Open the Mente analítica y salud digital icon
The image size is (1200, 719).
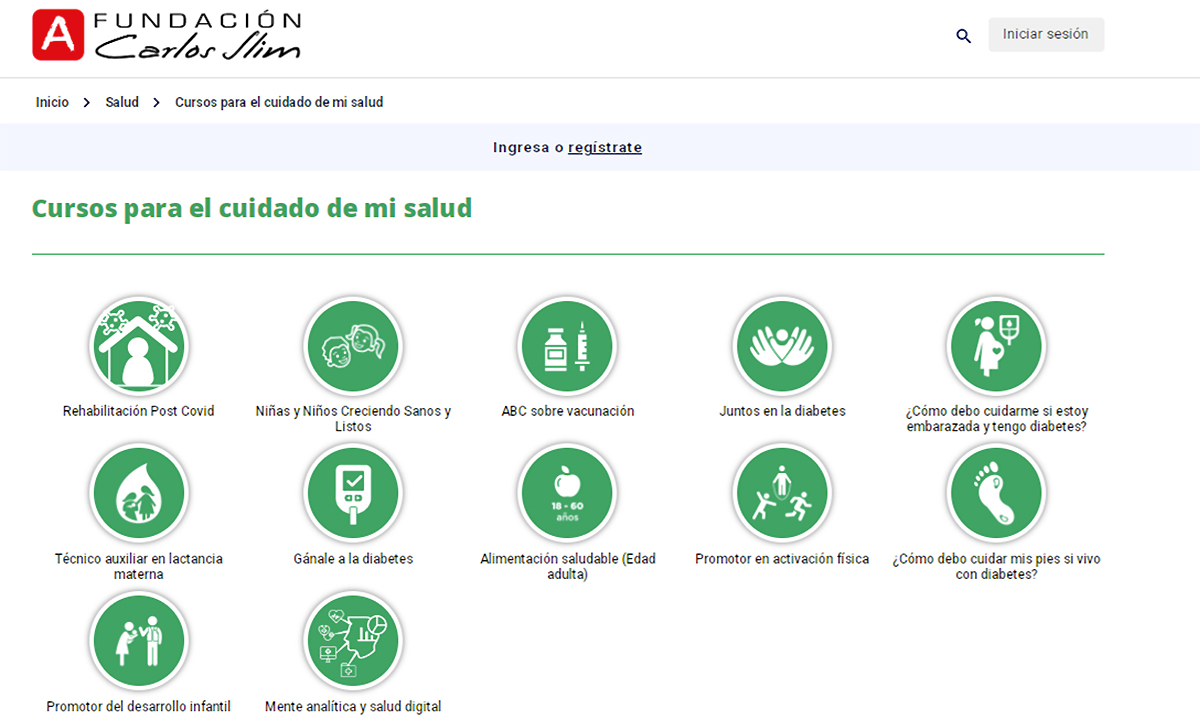[352, 640]
